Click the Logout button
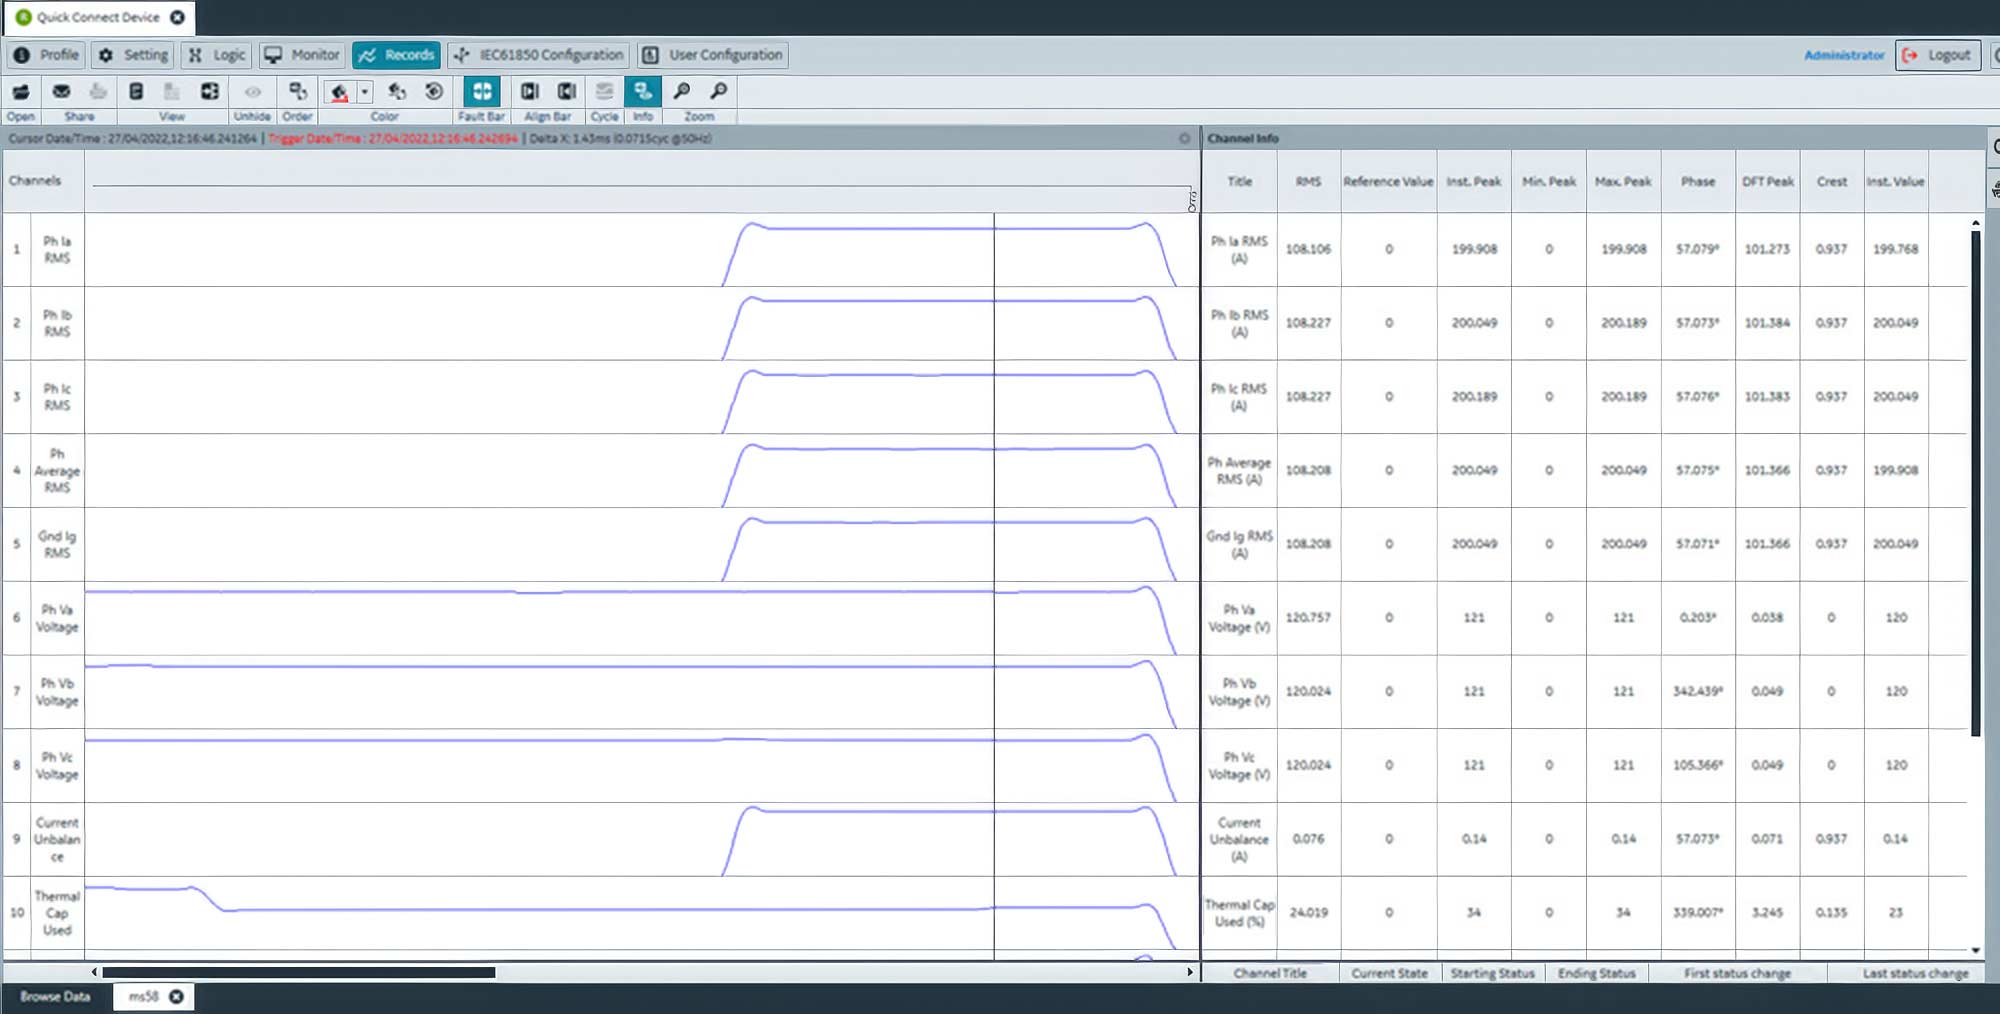The height and width of the screenshot is (1014, 2000). pos(1938,55)
